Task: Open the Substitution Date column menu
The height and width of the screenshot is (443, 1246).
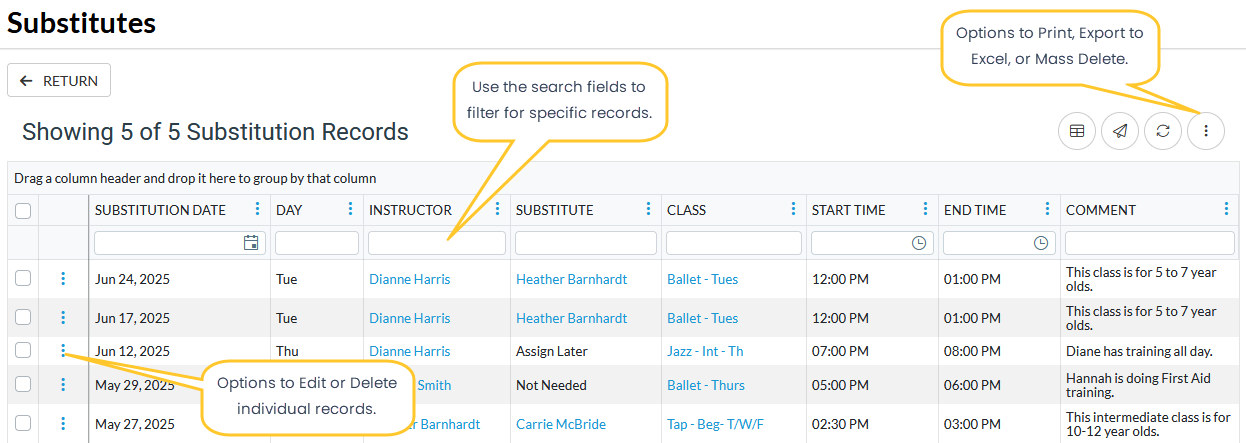Action: [x=257, y=209]
